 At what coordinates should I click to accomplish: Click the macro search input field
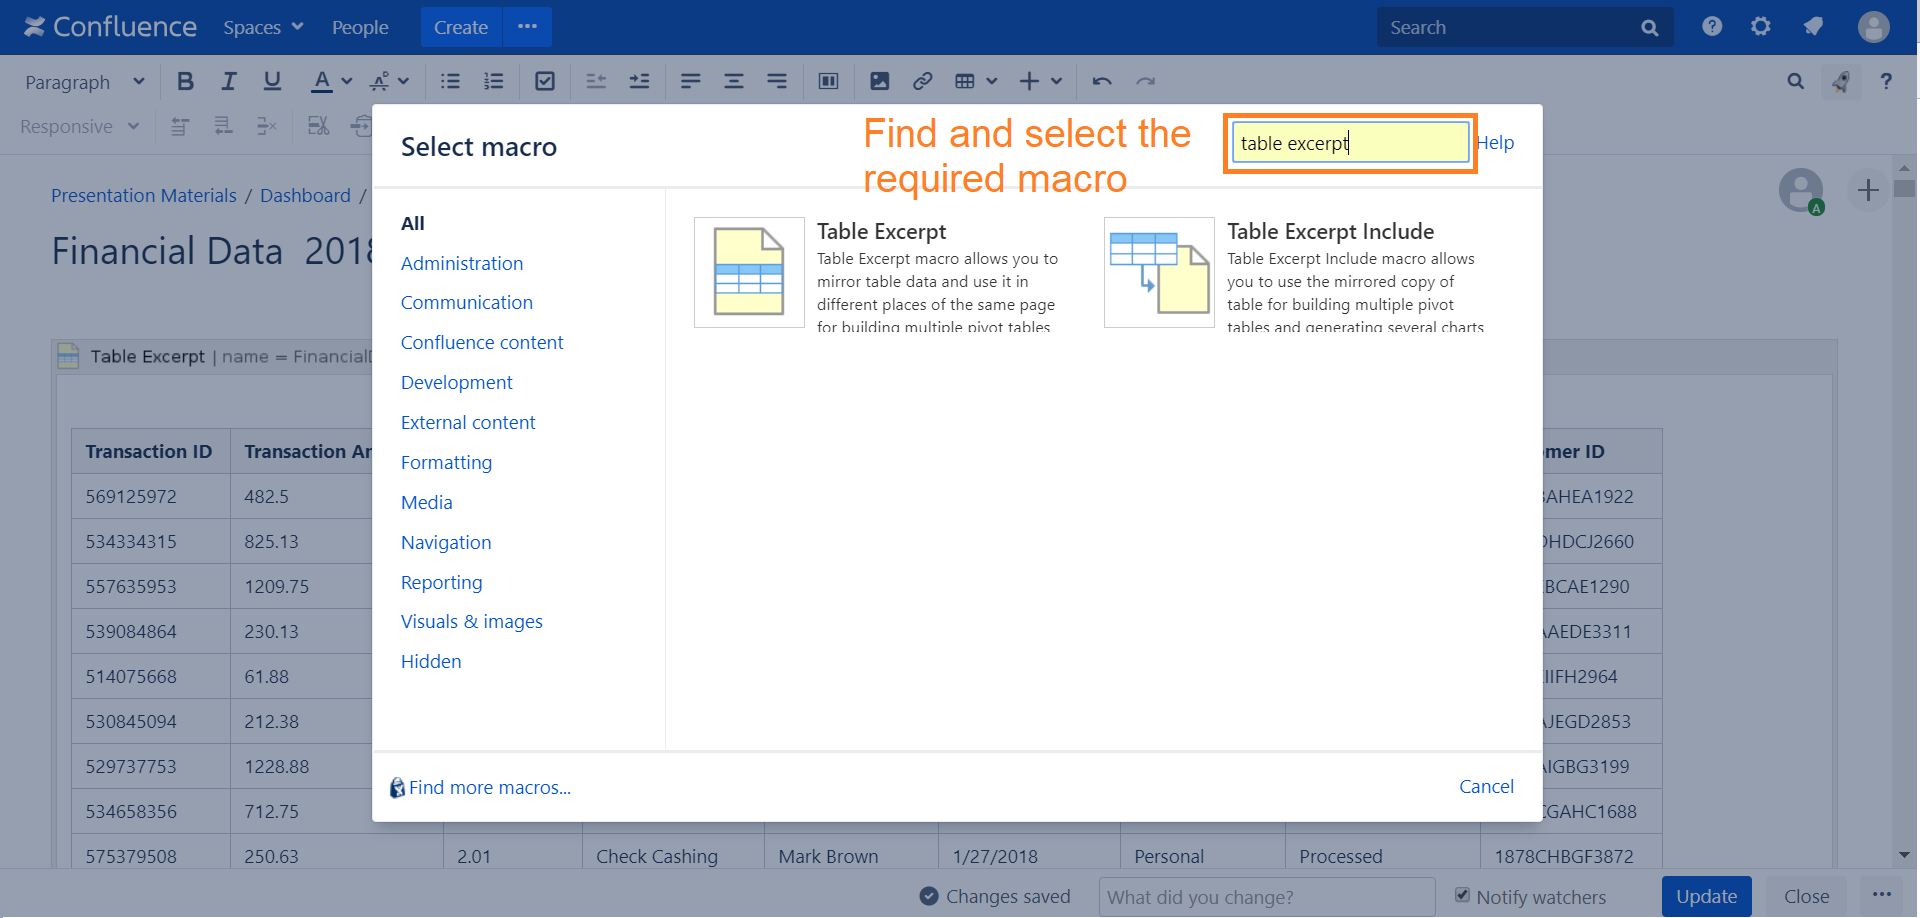[1349, 143]
